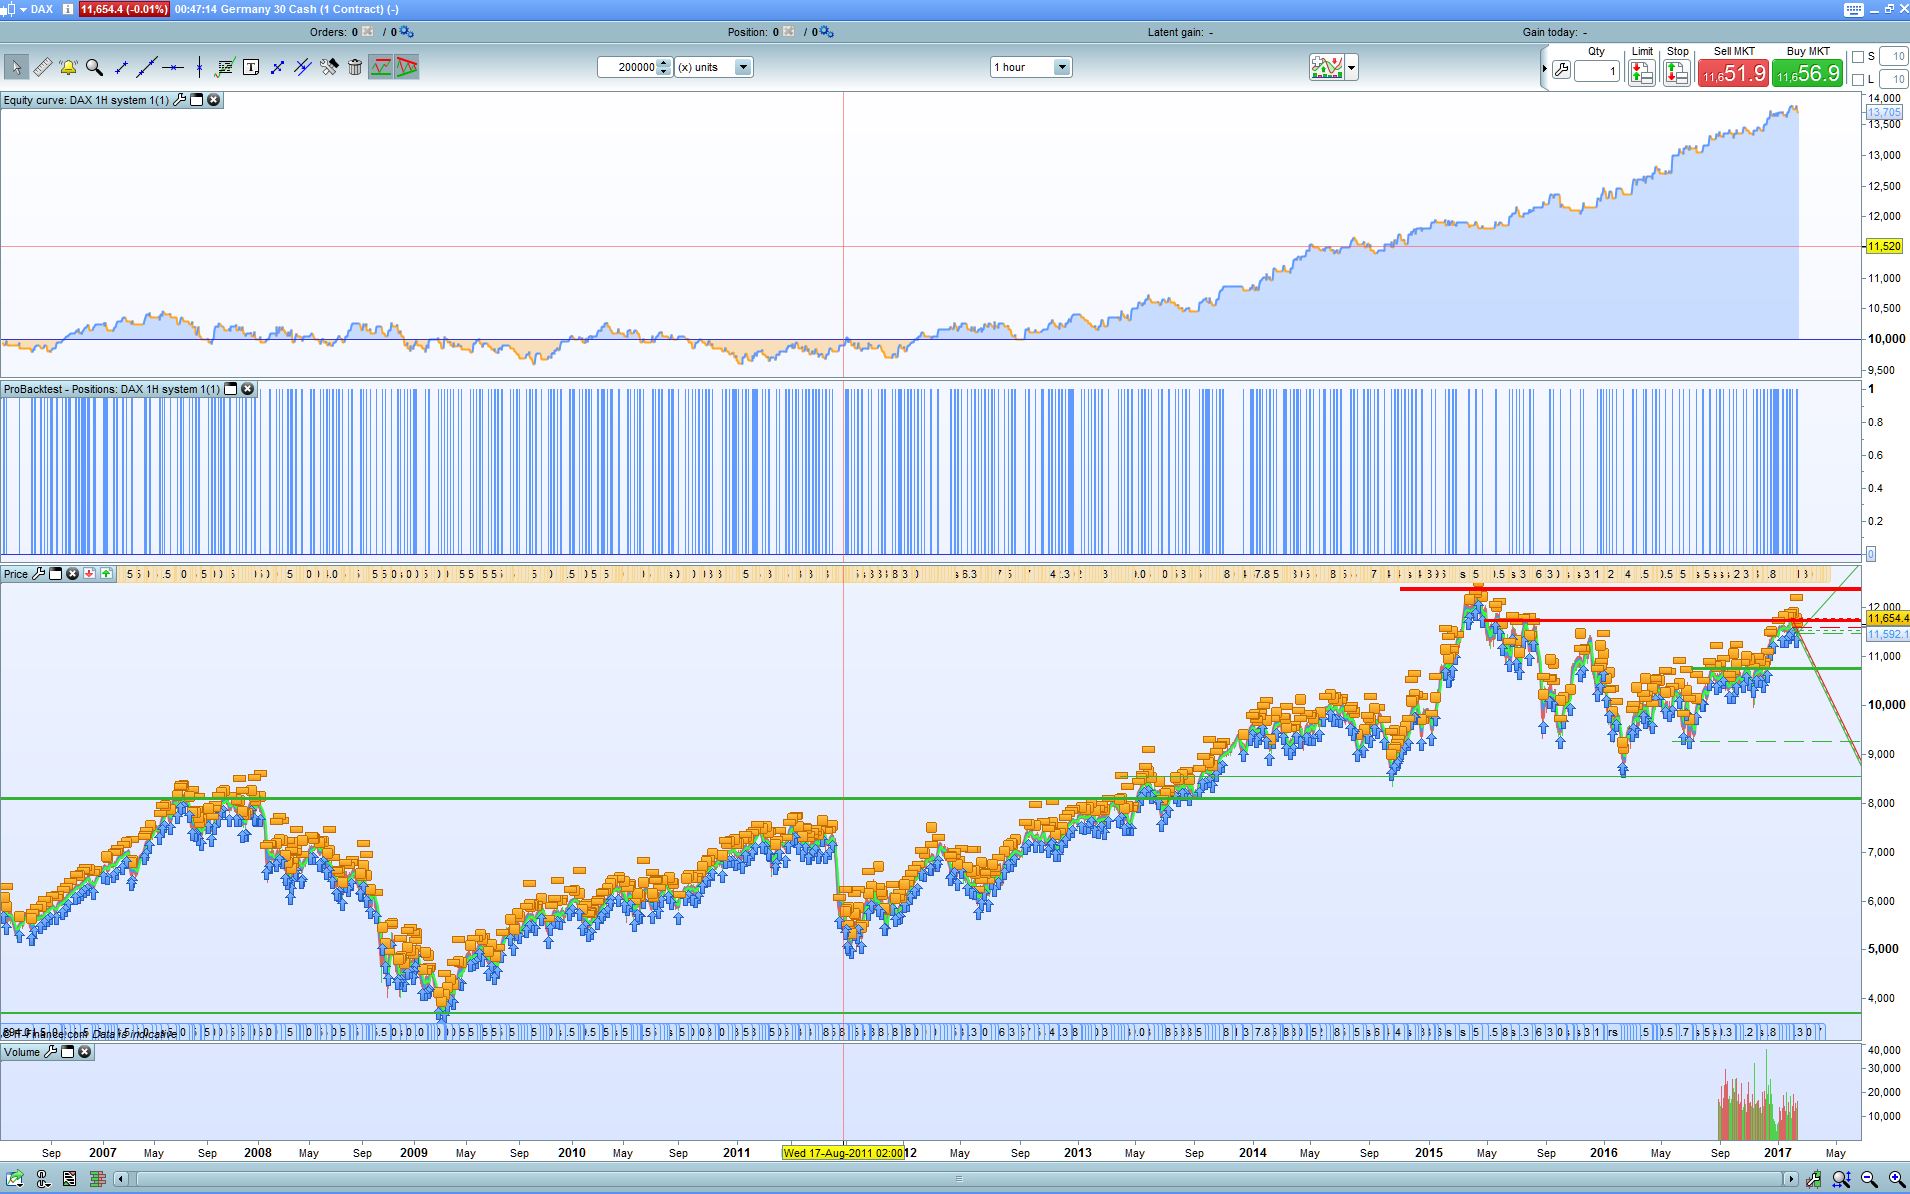Close the Price chart panel

pyautogui.click(x=72, y=574)
